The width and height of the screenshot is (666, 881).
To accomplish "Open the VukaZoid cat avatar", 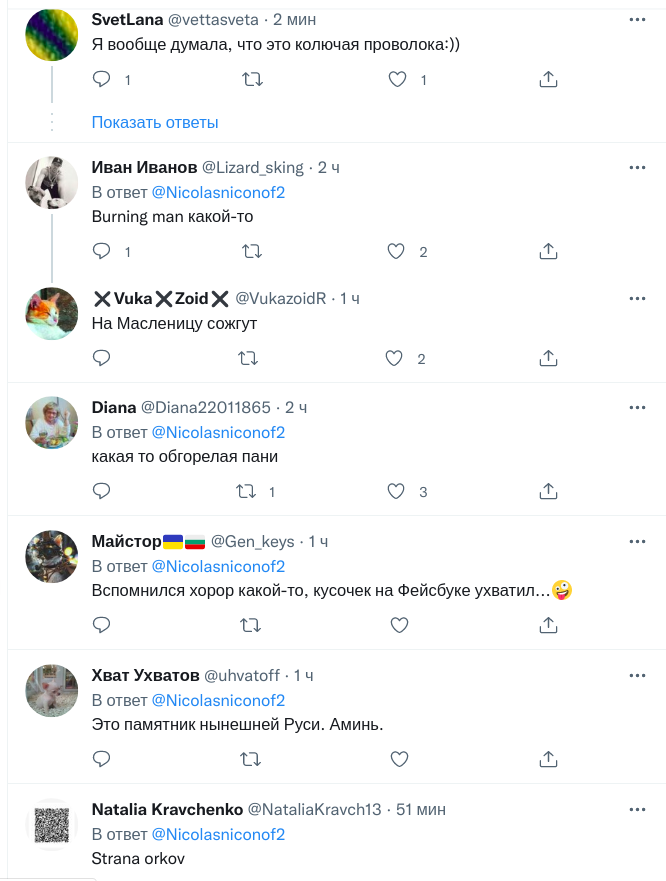I will (x=51, y=314).
